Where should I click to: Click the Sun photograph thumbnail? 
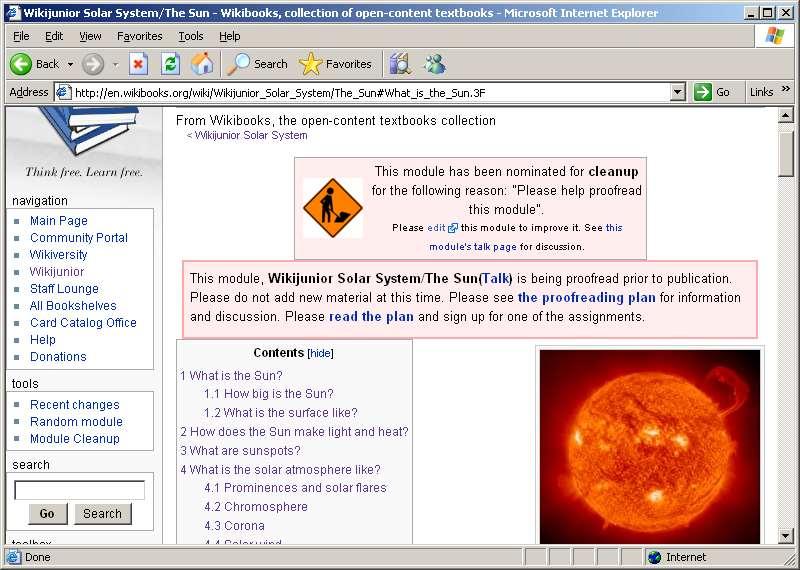649,447
